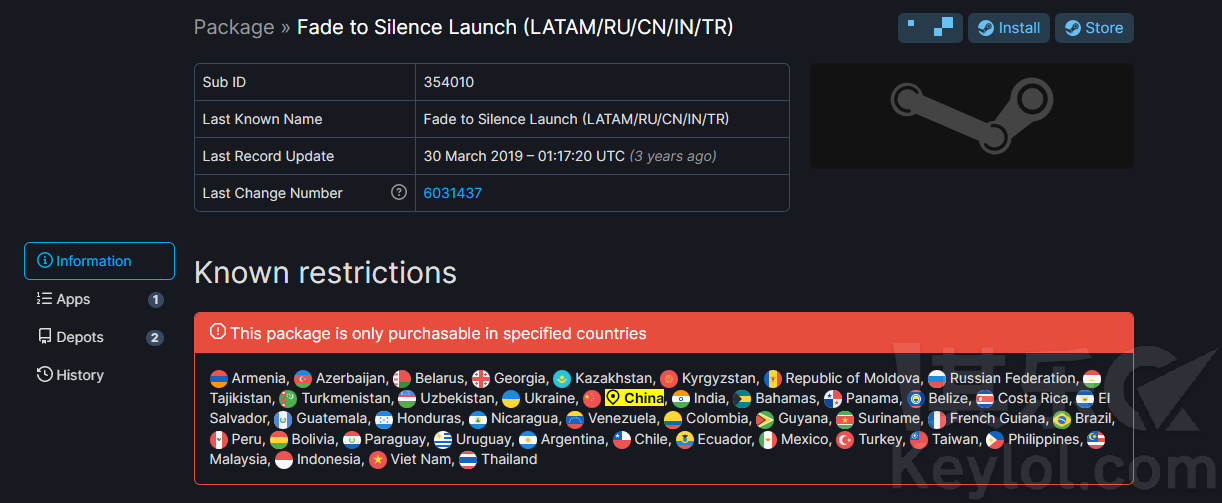The width and height of the screenshot is (1222, 503).
Task: Click the Ukraine flag icon
Action: click(511, 399)
